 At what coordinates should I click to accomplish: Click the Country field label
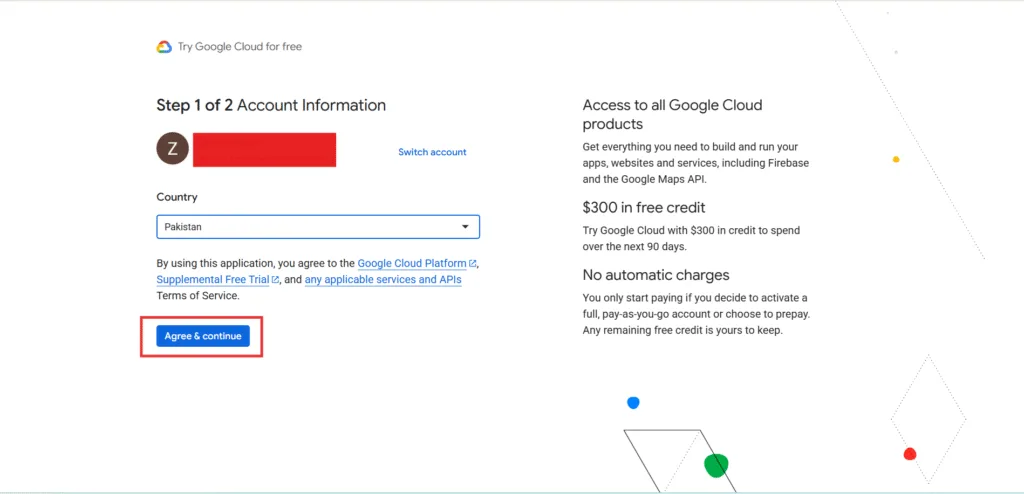(x=177, y=197)
